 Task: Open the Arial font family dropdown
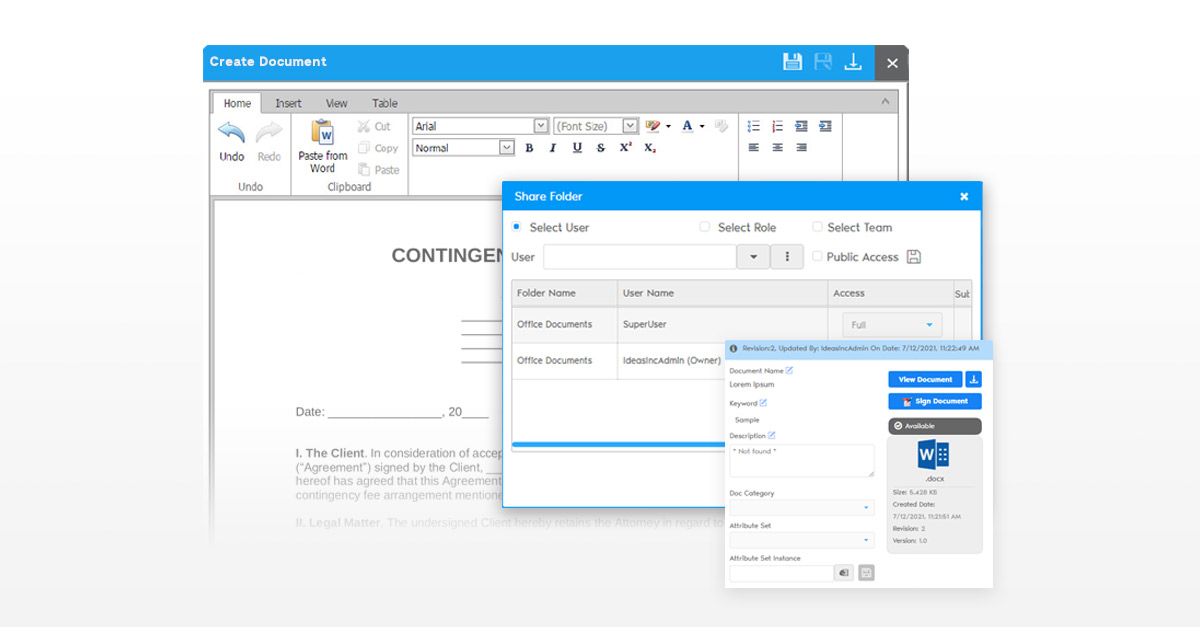(x=541, y=126)
